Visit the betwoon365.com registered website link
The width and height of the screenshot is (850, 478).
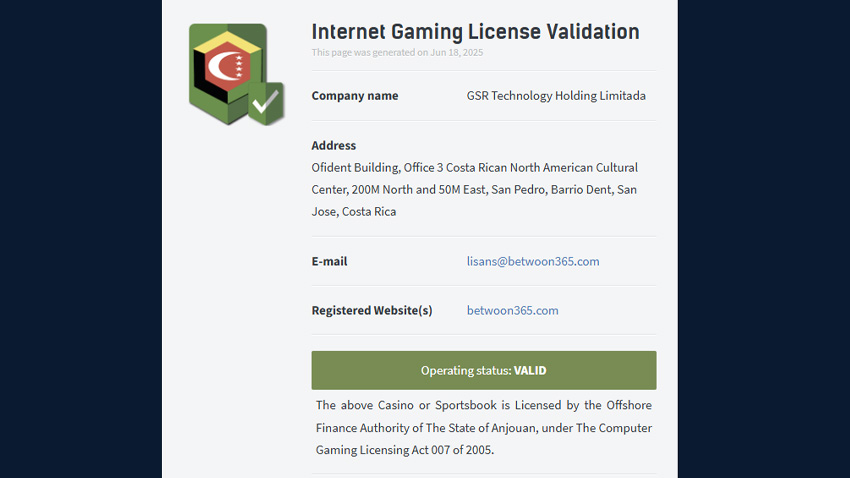click(512, 311)
